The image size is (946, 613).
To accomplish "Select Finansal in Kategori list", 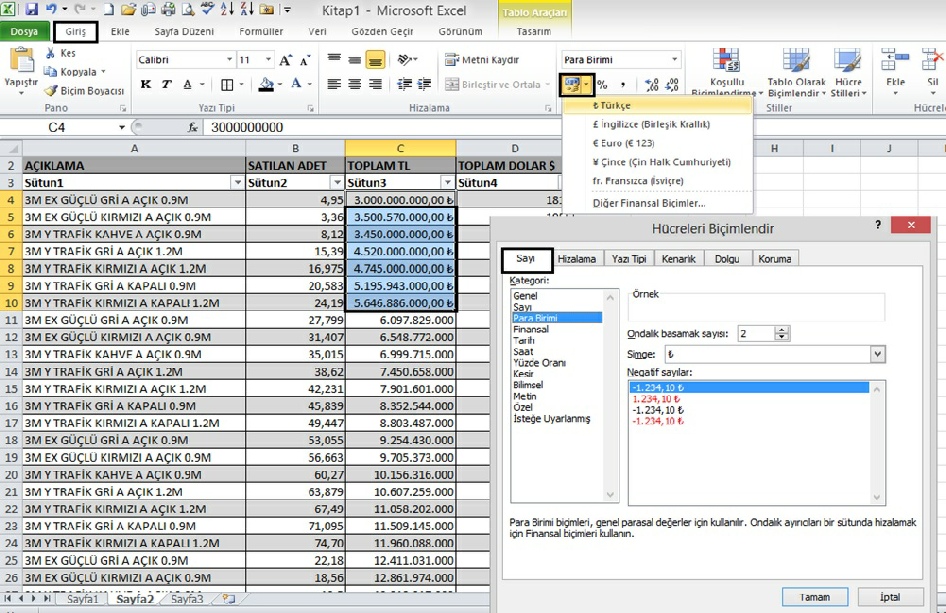I will [531, 329].
